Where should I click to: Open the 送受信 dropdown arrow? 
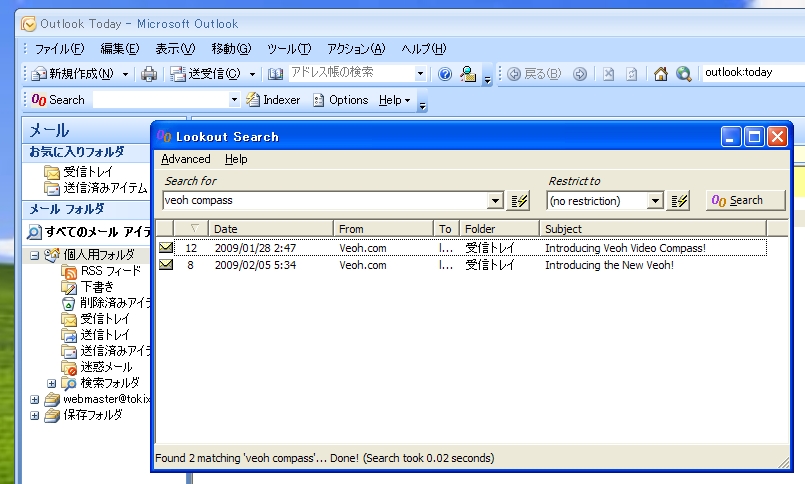click(x=252, y=74)
